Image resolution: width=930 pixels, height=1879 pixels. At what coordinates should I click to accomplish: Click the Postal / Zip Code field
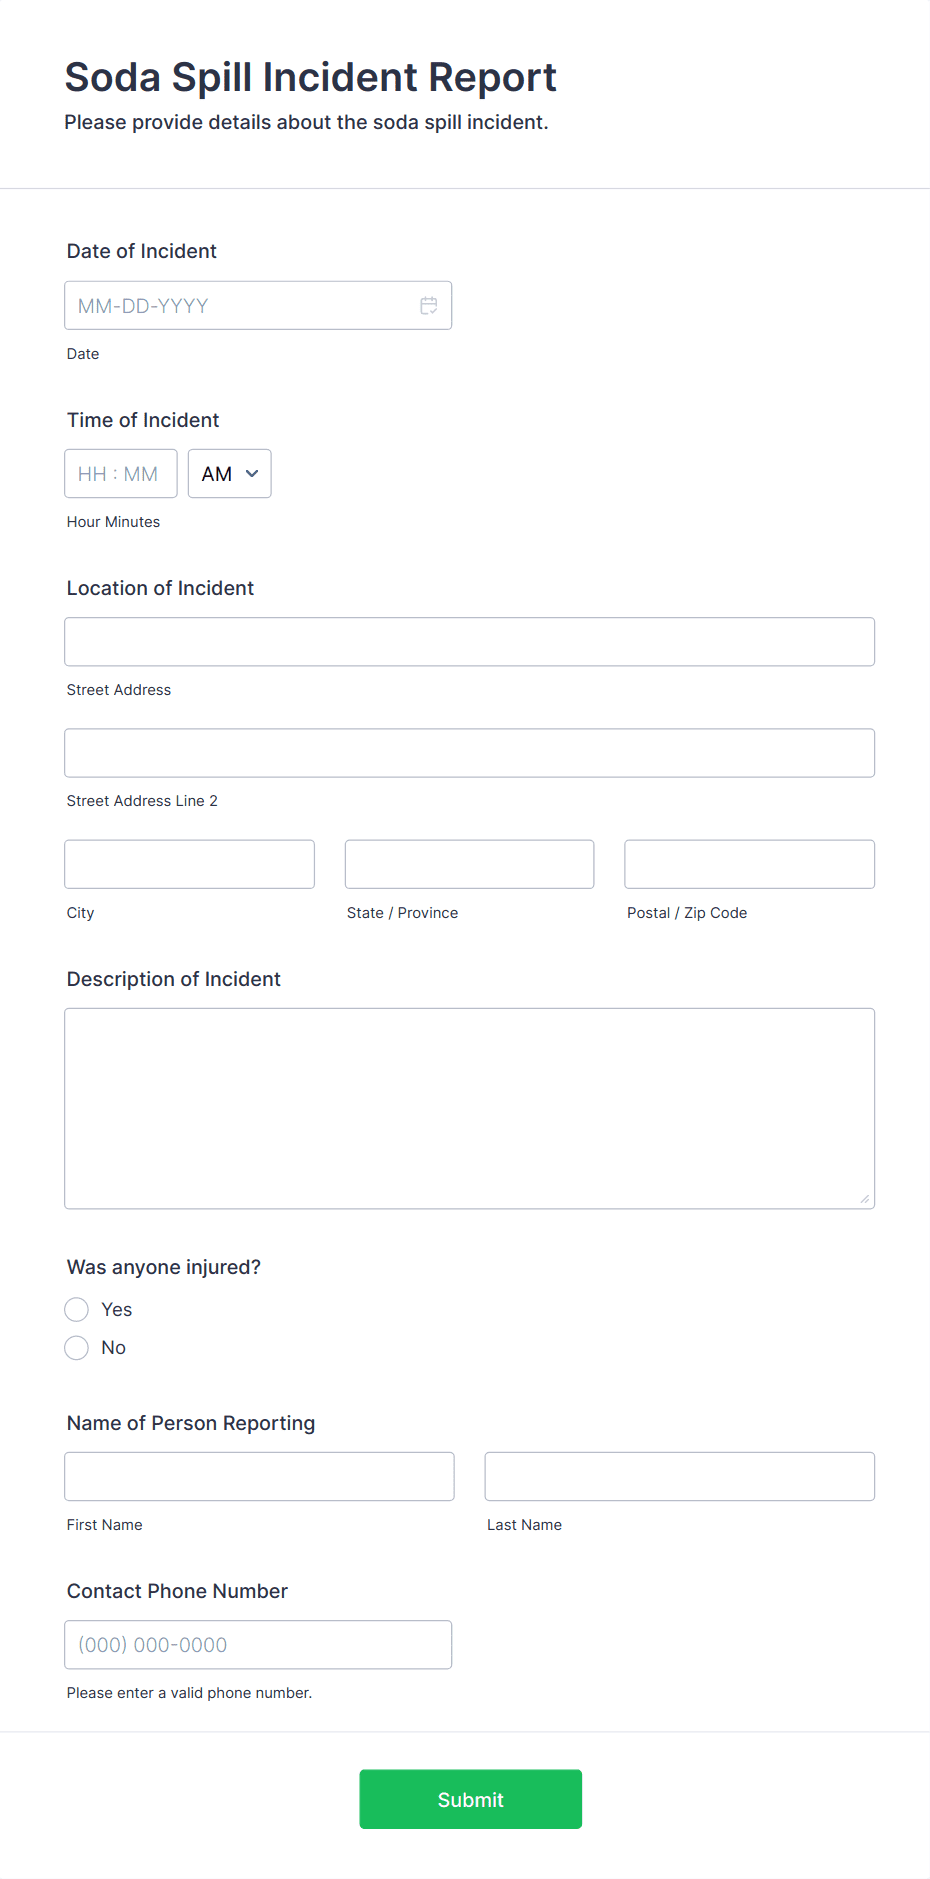[x=748, y=863]
